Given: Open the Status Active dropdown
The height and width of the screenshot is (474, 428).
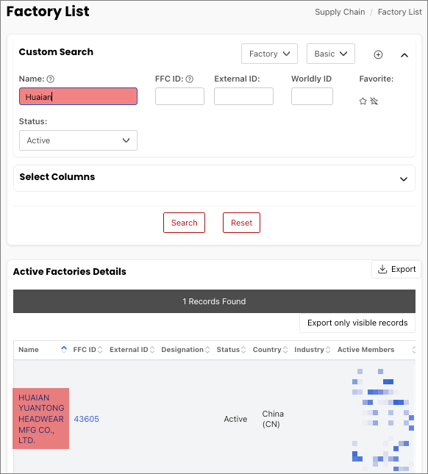Looking at the screenshot, I should tap(78, 140).
